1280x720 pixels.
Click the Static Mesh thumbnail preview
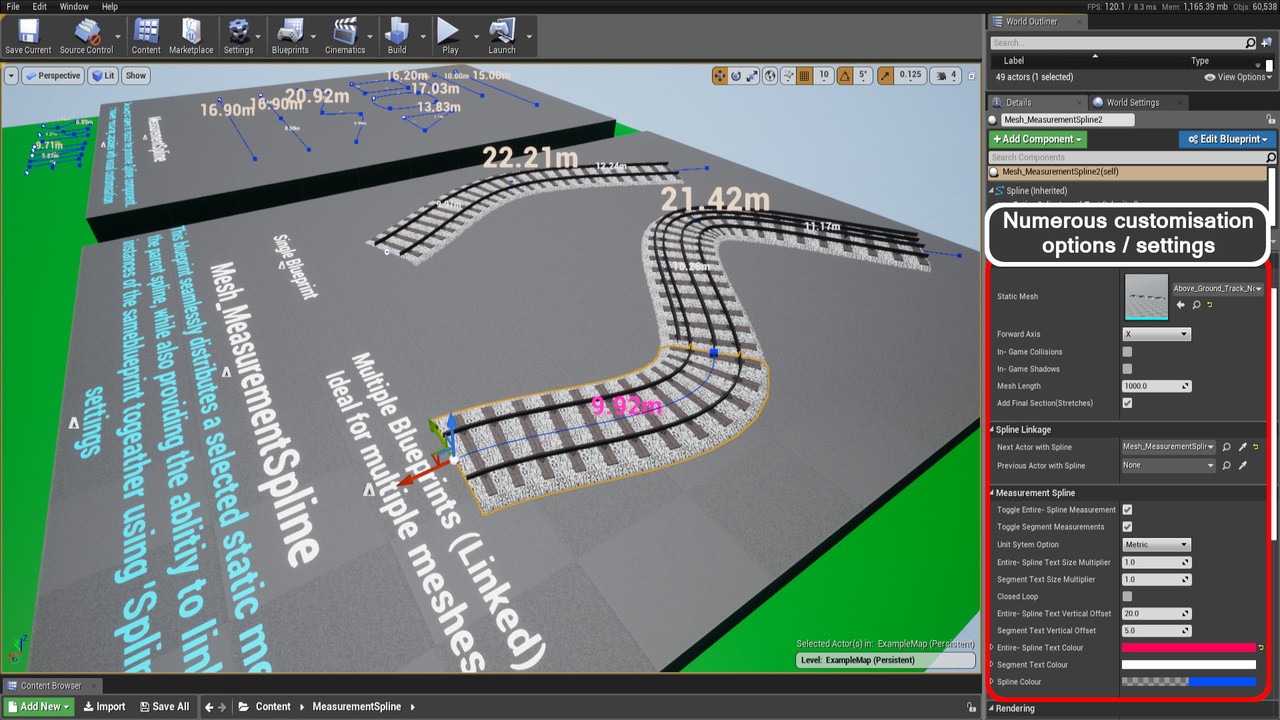[x=1146, y=297]
